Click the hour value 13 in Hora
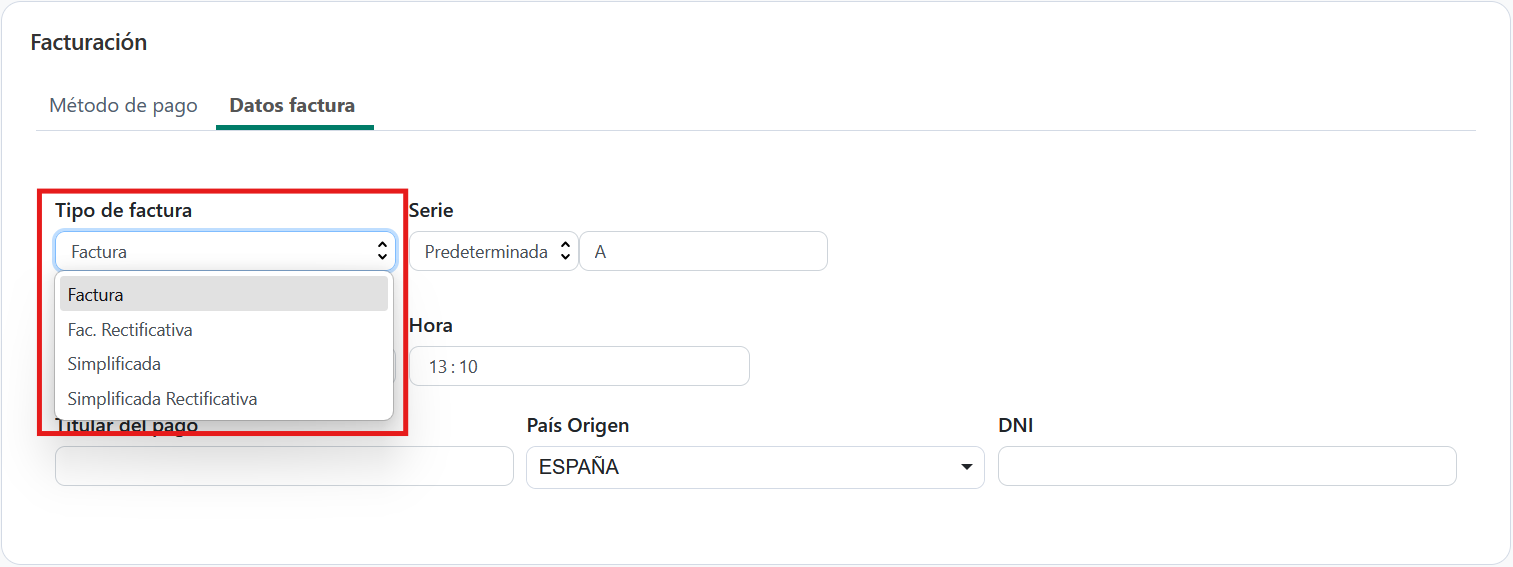The width and height of the screenshot is (1513, 567). (x=437, y=367)
